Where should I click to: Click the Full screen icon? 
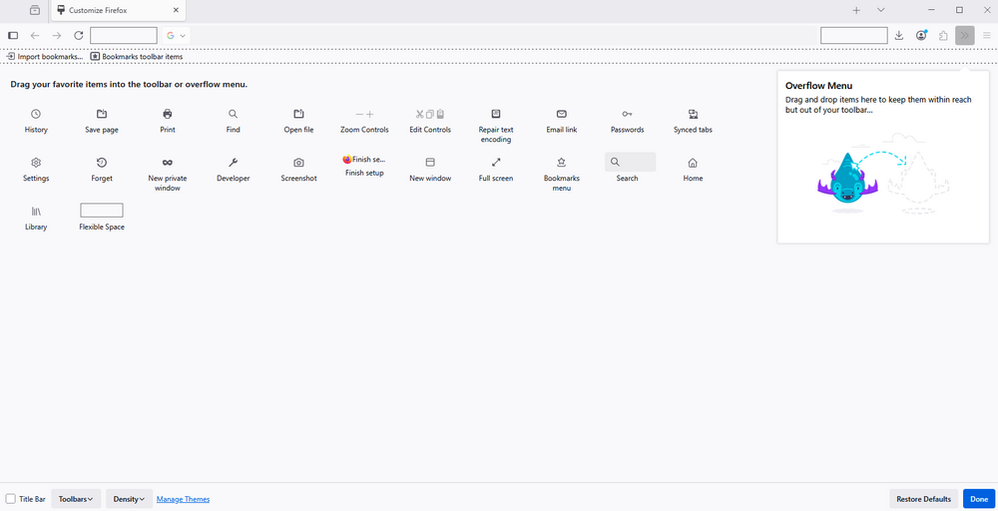click(x=496, y=162)
